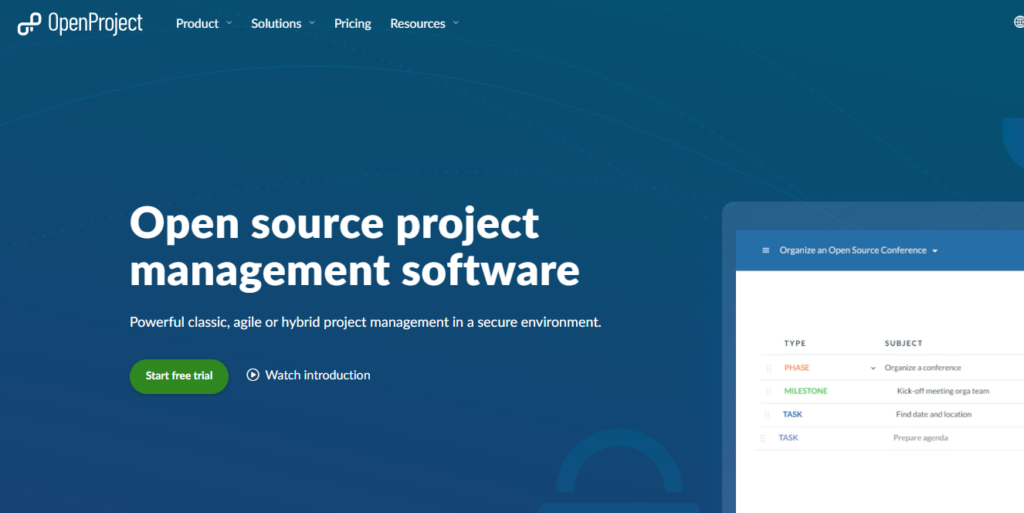Click the Watch introduction link

[308, 375]
